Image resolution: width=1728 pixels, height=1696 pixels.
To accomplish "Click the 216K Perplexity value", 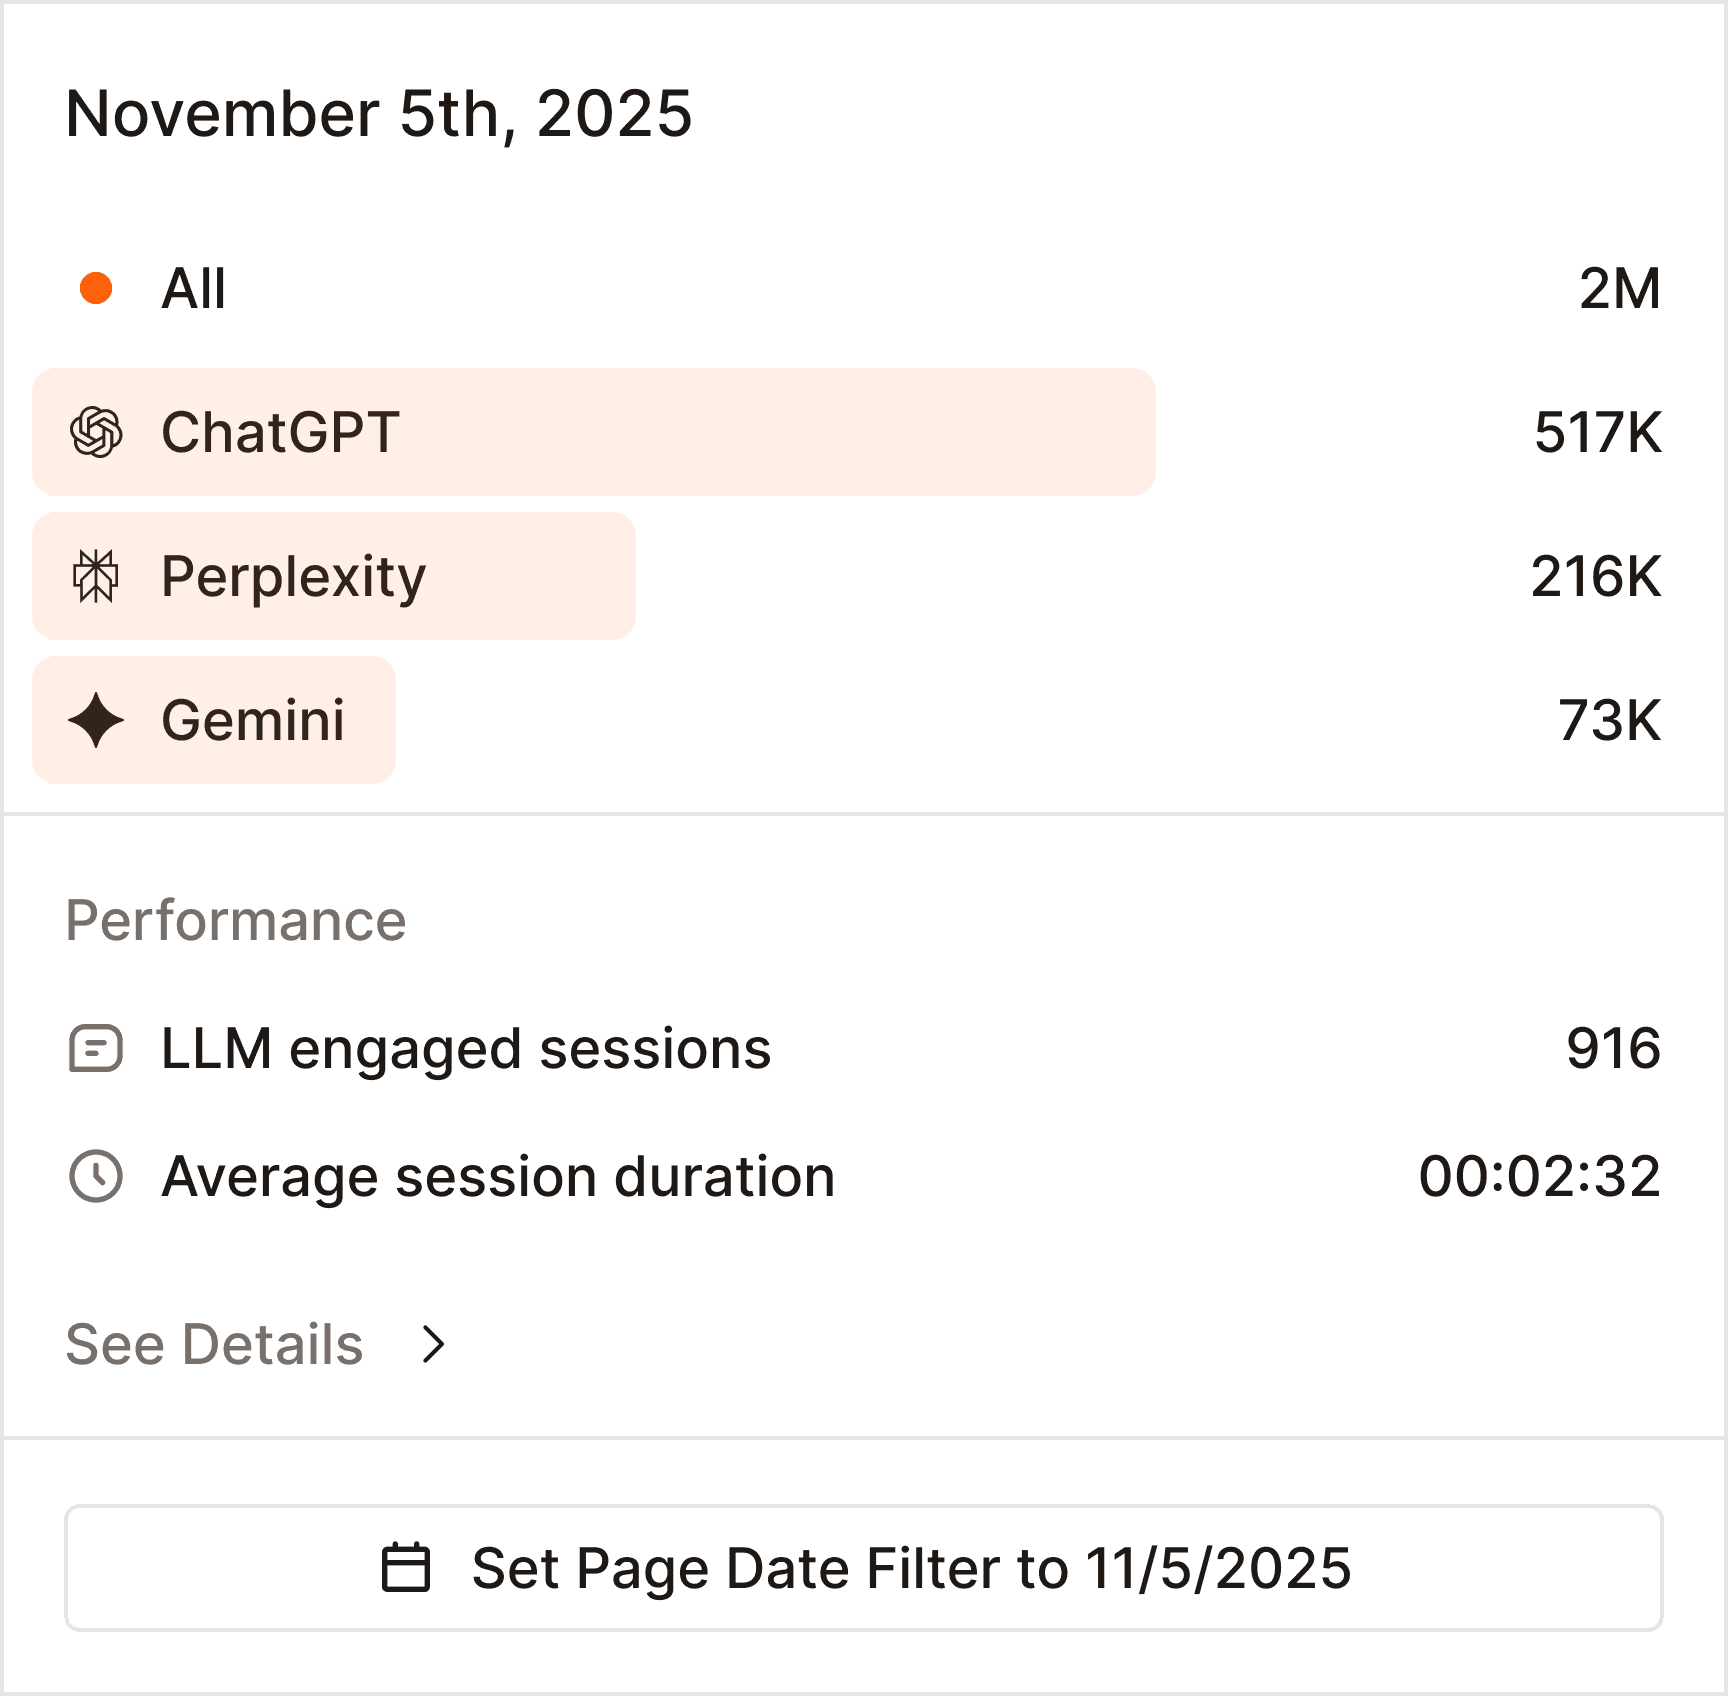I will point(1596,576).
